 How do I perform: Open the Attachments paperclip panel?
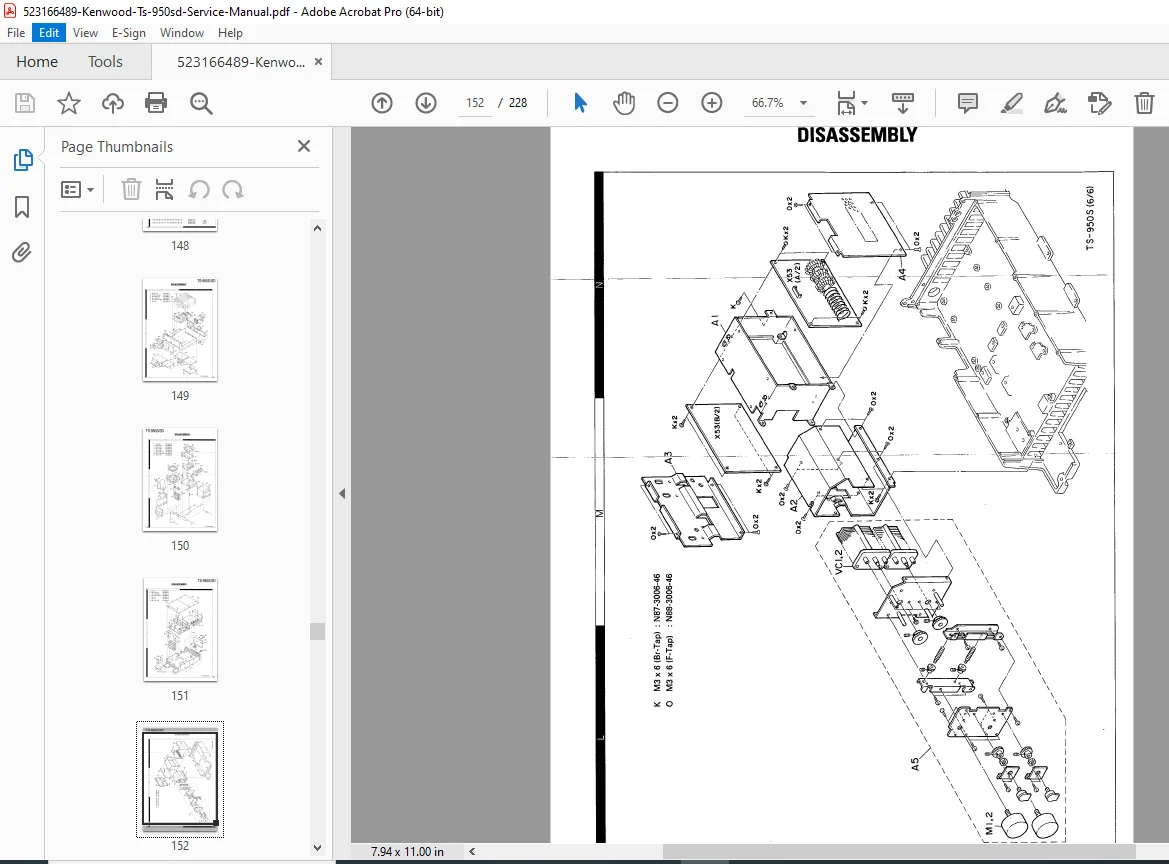point(22,253)
